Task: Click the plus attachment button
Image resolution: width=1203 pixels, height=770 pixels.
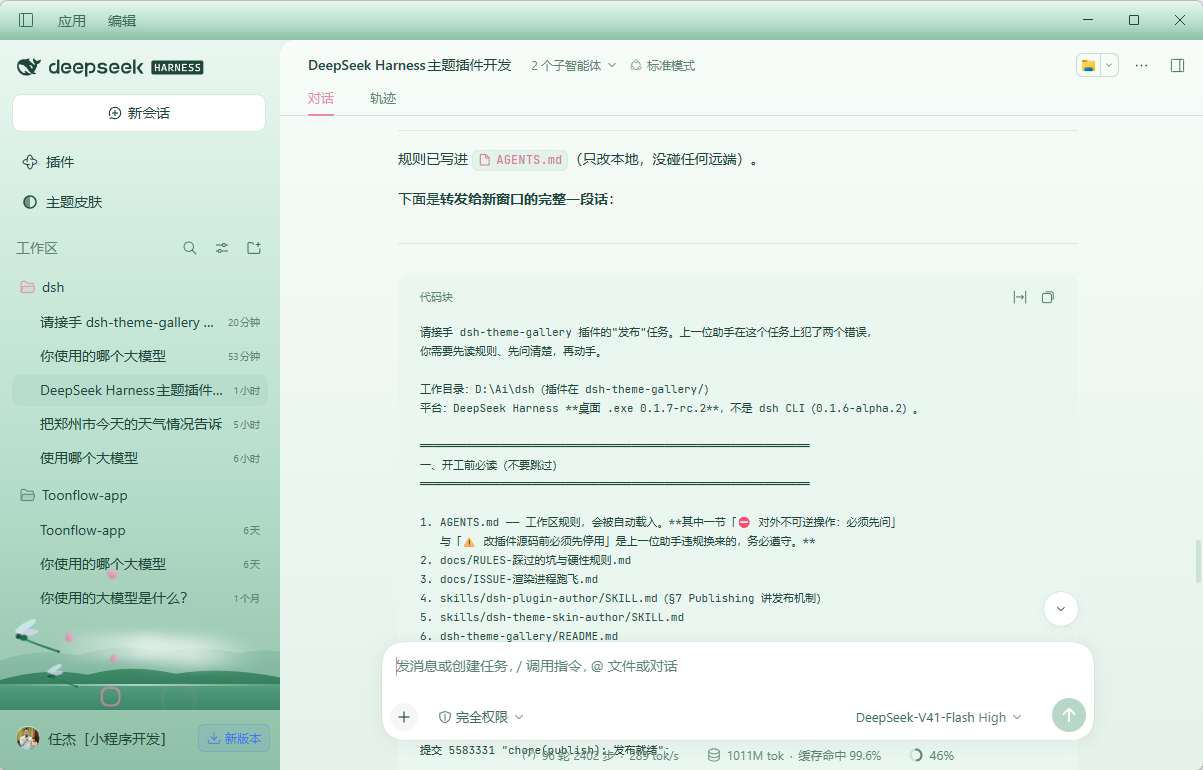Action: pos(404,716)
